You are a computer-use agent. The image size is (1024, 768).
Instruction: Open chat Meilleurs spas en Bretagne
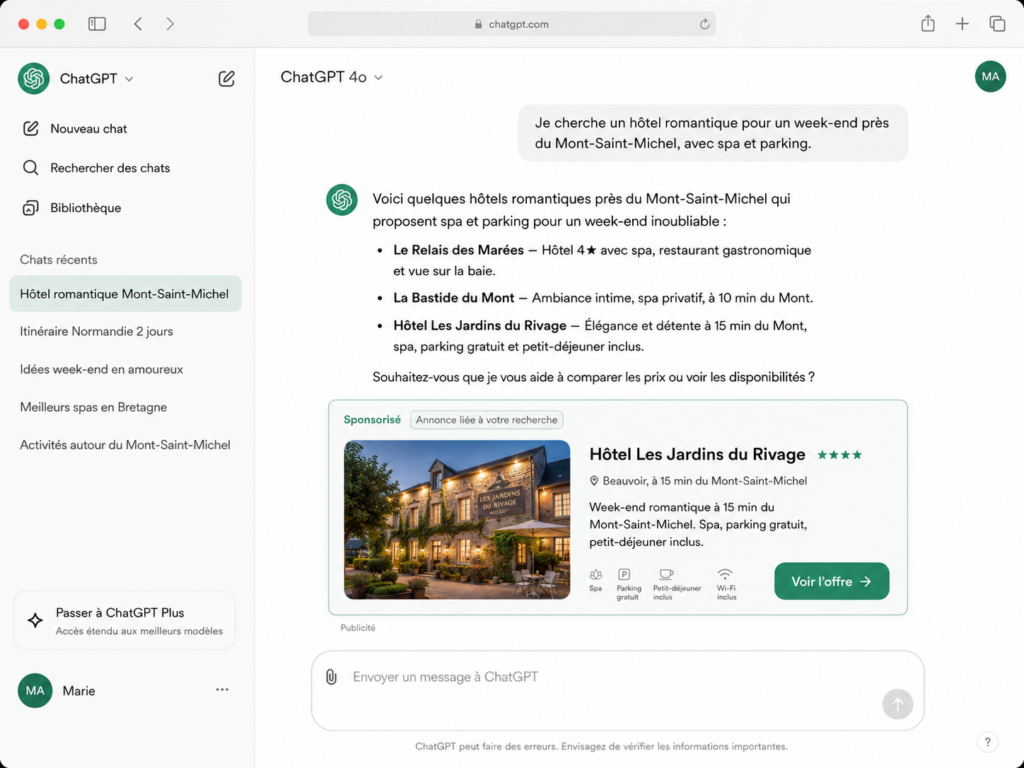pyautogui.click(x=93, y=407)
